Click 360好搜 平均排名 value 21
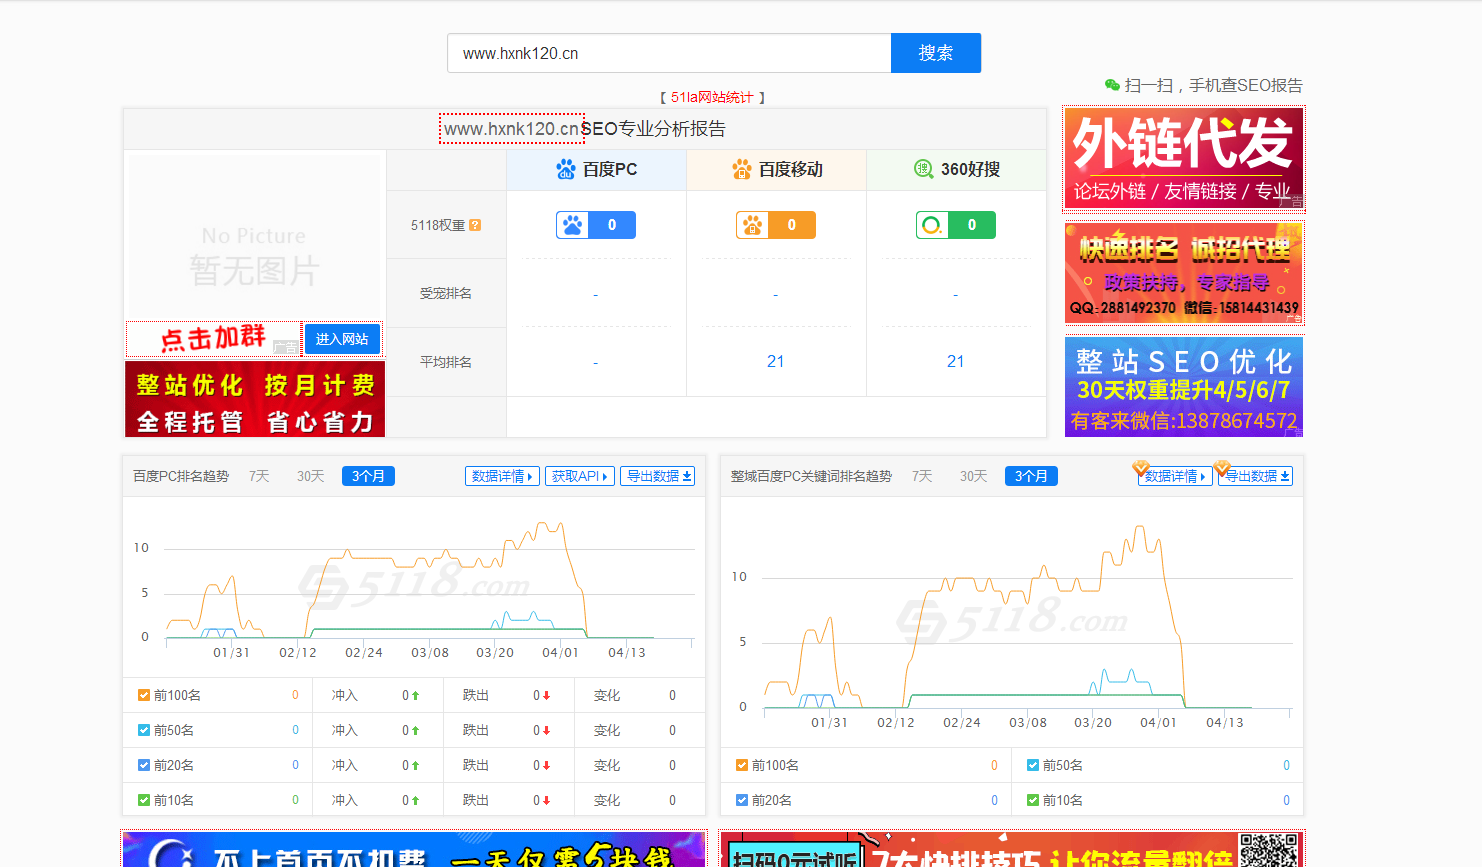1482x867 pixels. 956,361
